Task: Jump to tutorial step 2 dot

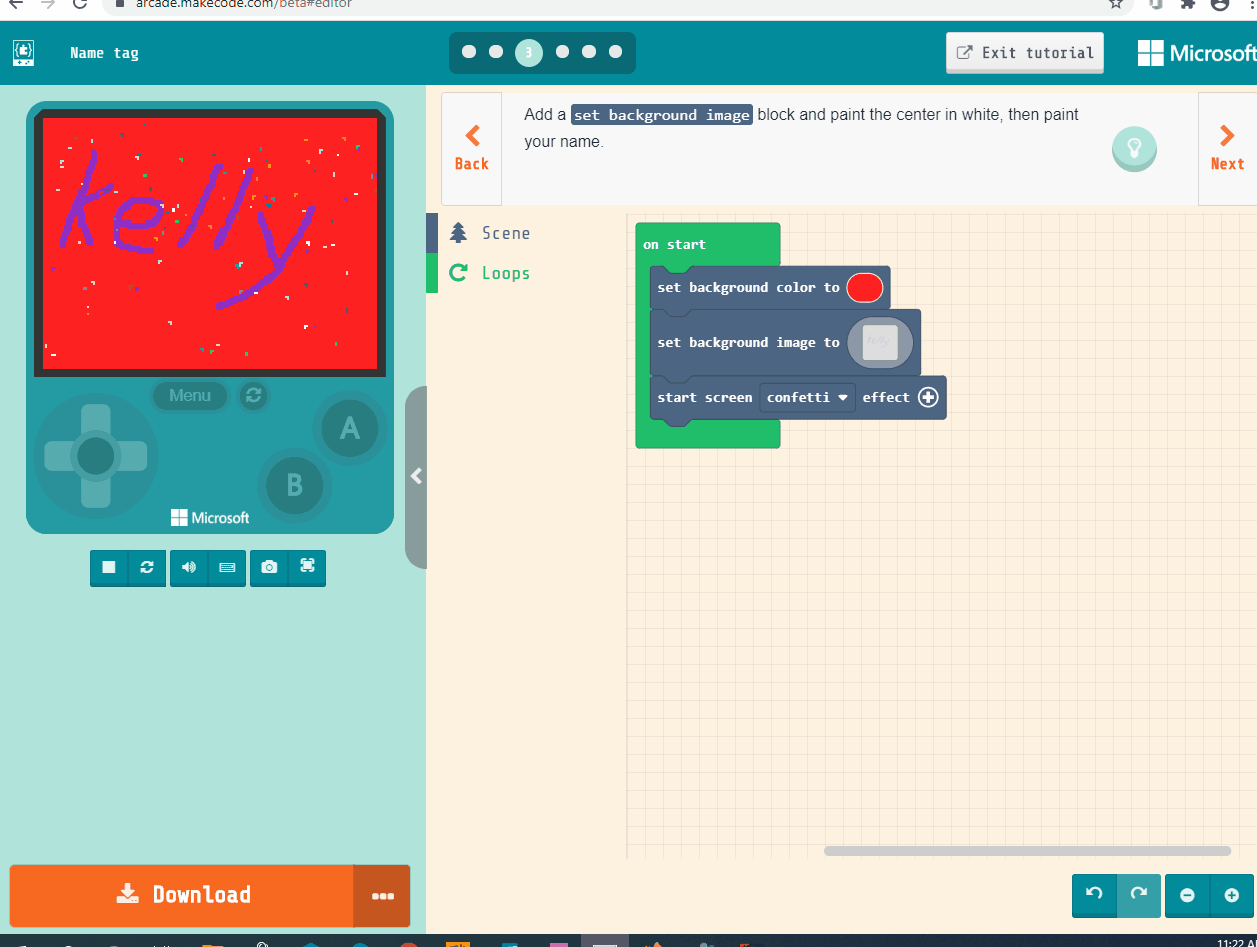Action: (x=496, y=52)
